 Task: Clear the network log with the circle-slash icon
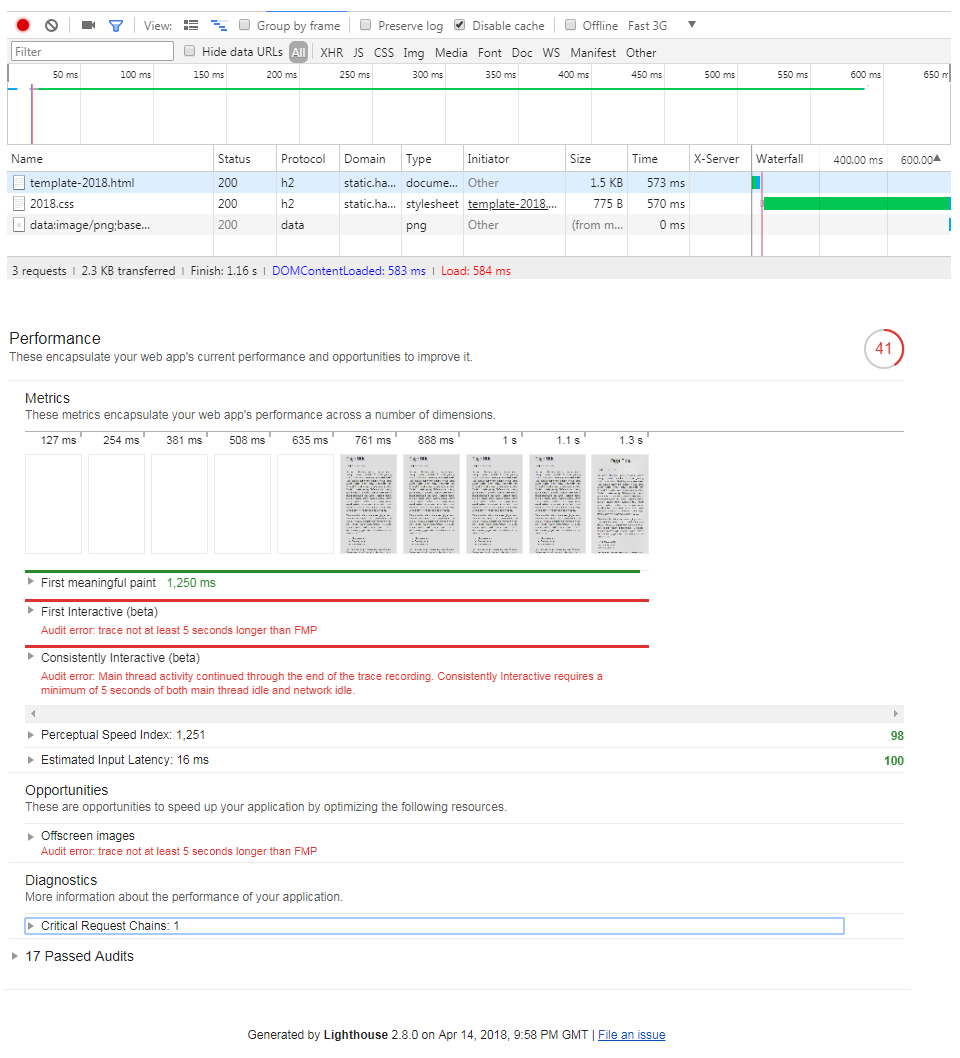coord(51,26)
